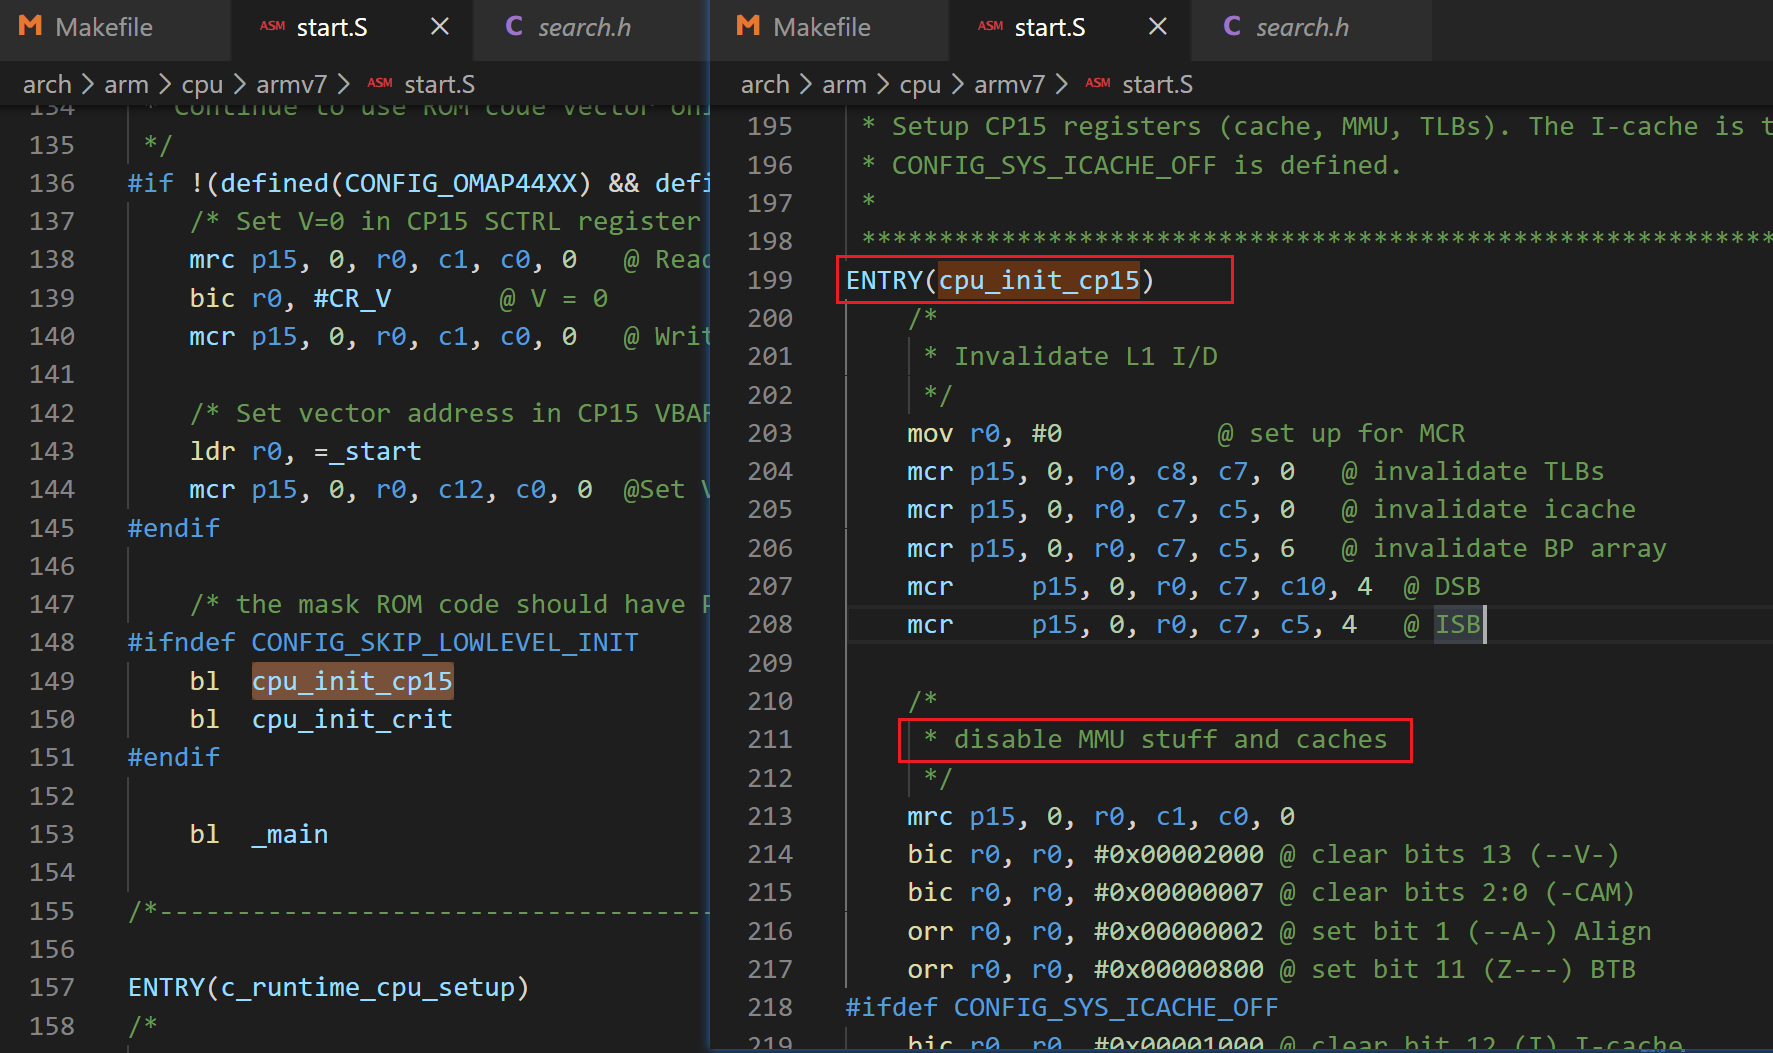The width and height of the screenshot is (1773, 1053).
Task: Click 'ISB' comment on line 208
Action: point(1457,624)
